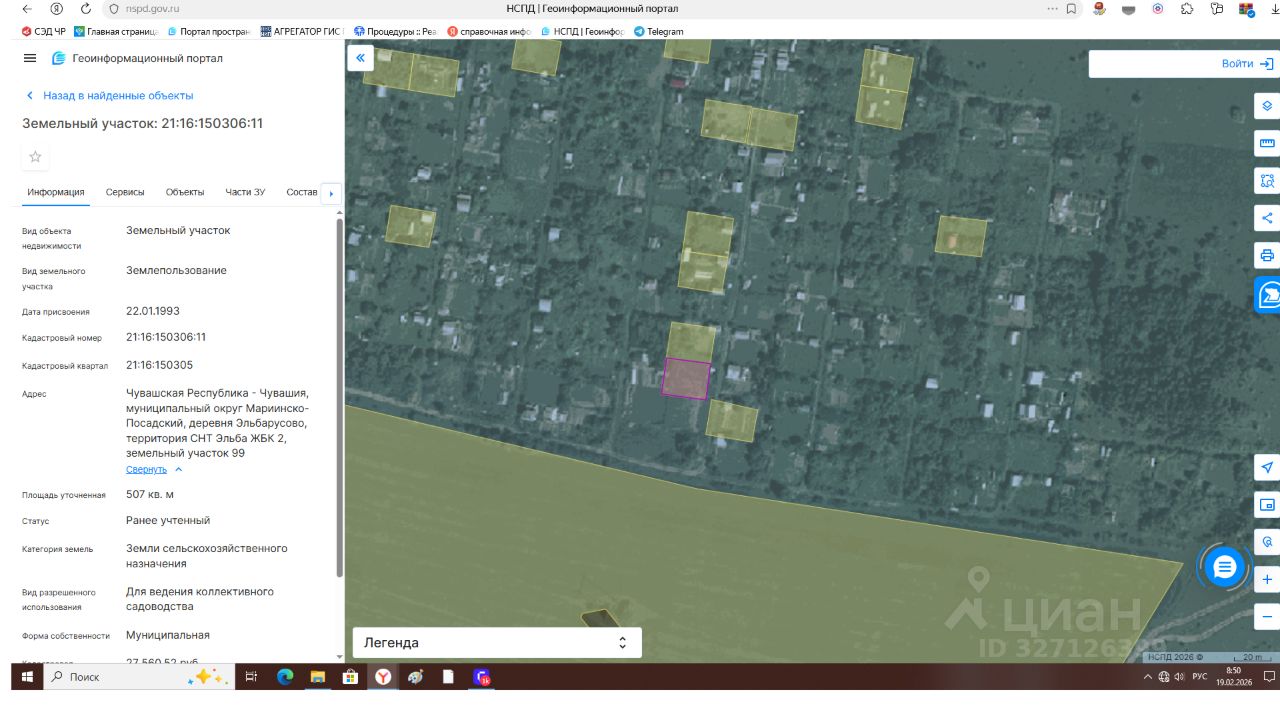Screen dimensions: 1280x720
Task: Switch to the Сервисы tab
Action: [125, 192]
